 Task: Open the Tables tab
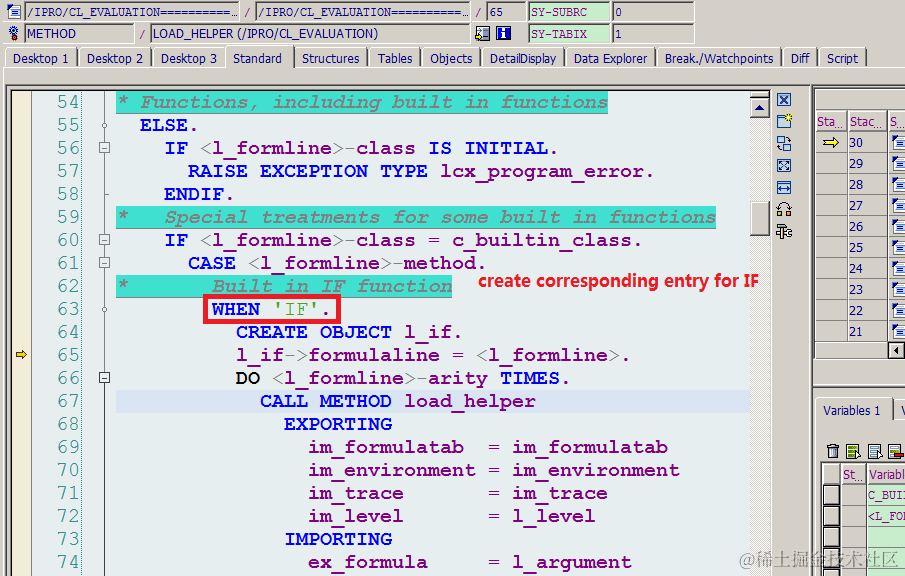395,58
